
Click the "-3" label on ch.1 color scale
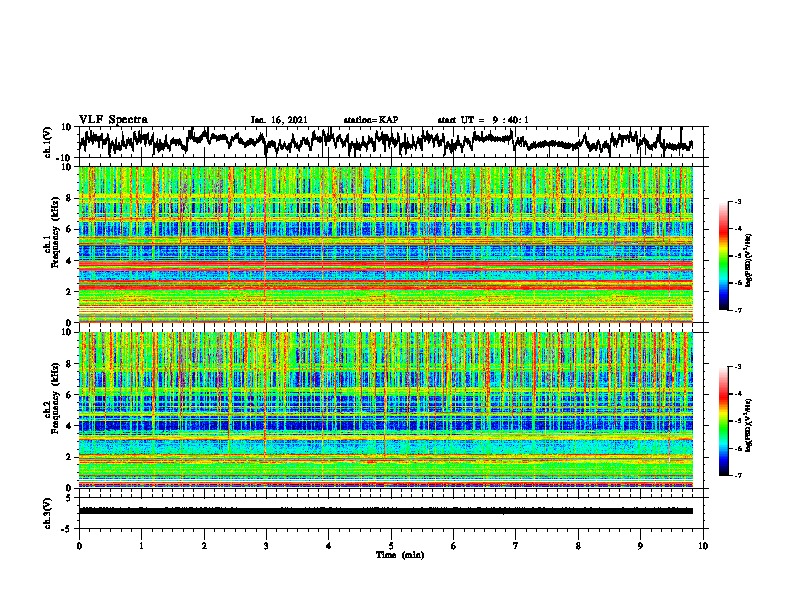pos(738,202)
